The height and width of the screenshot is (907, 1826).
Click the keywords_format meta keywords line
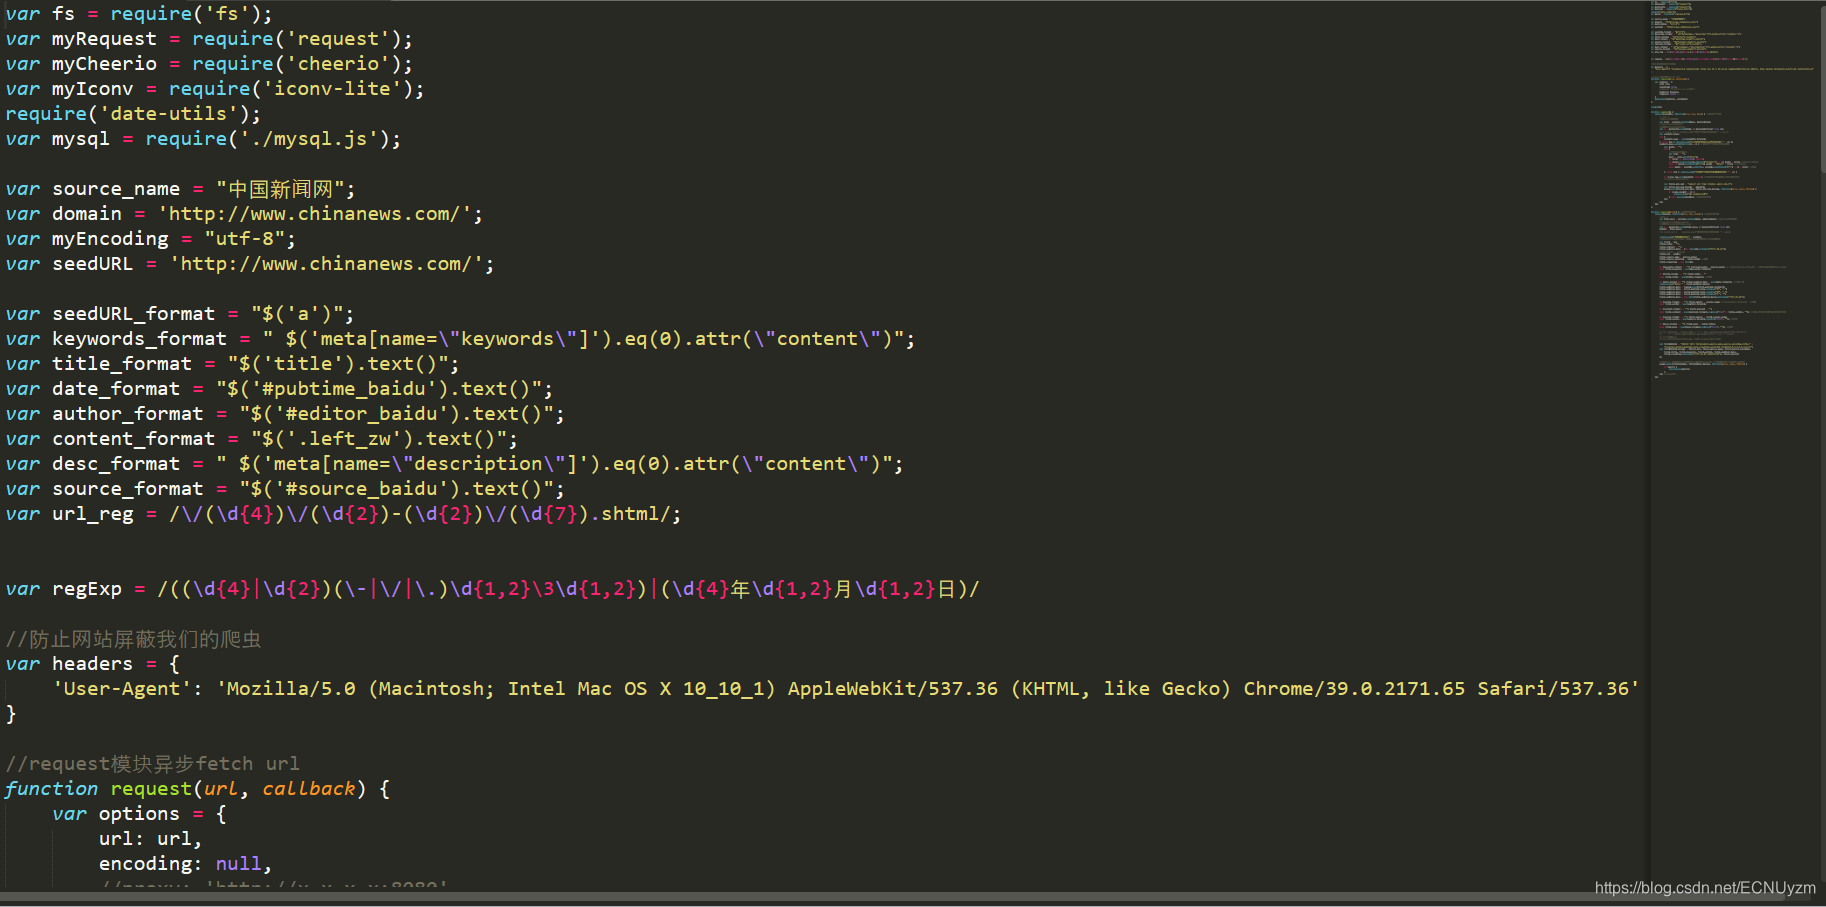pos(460,339)
